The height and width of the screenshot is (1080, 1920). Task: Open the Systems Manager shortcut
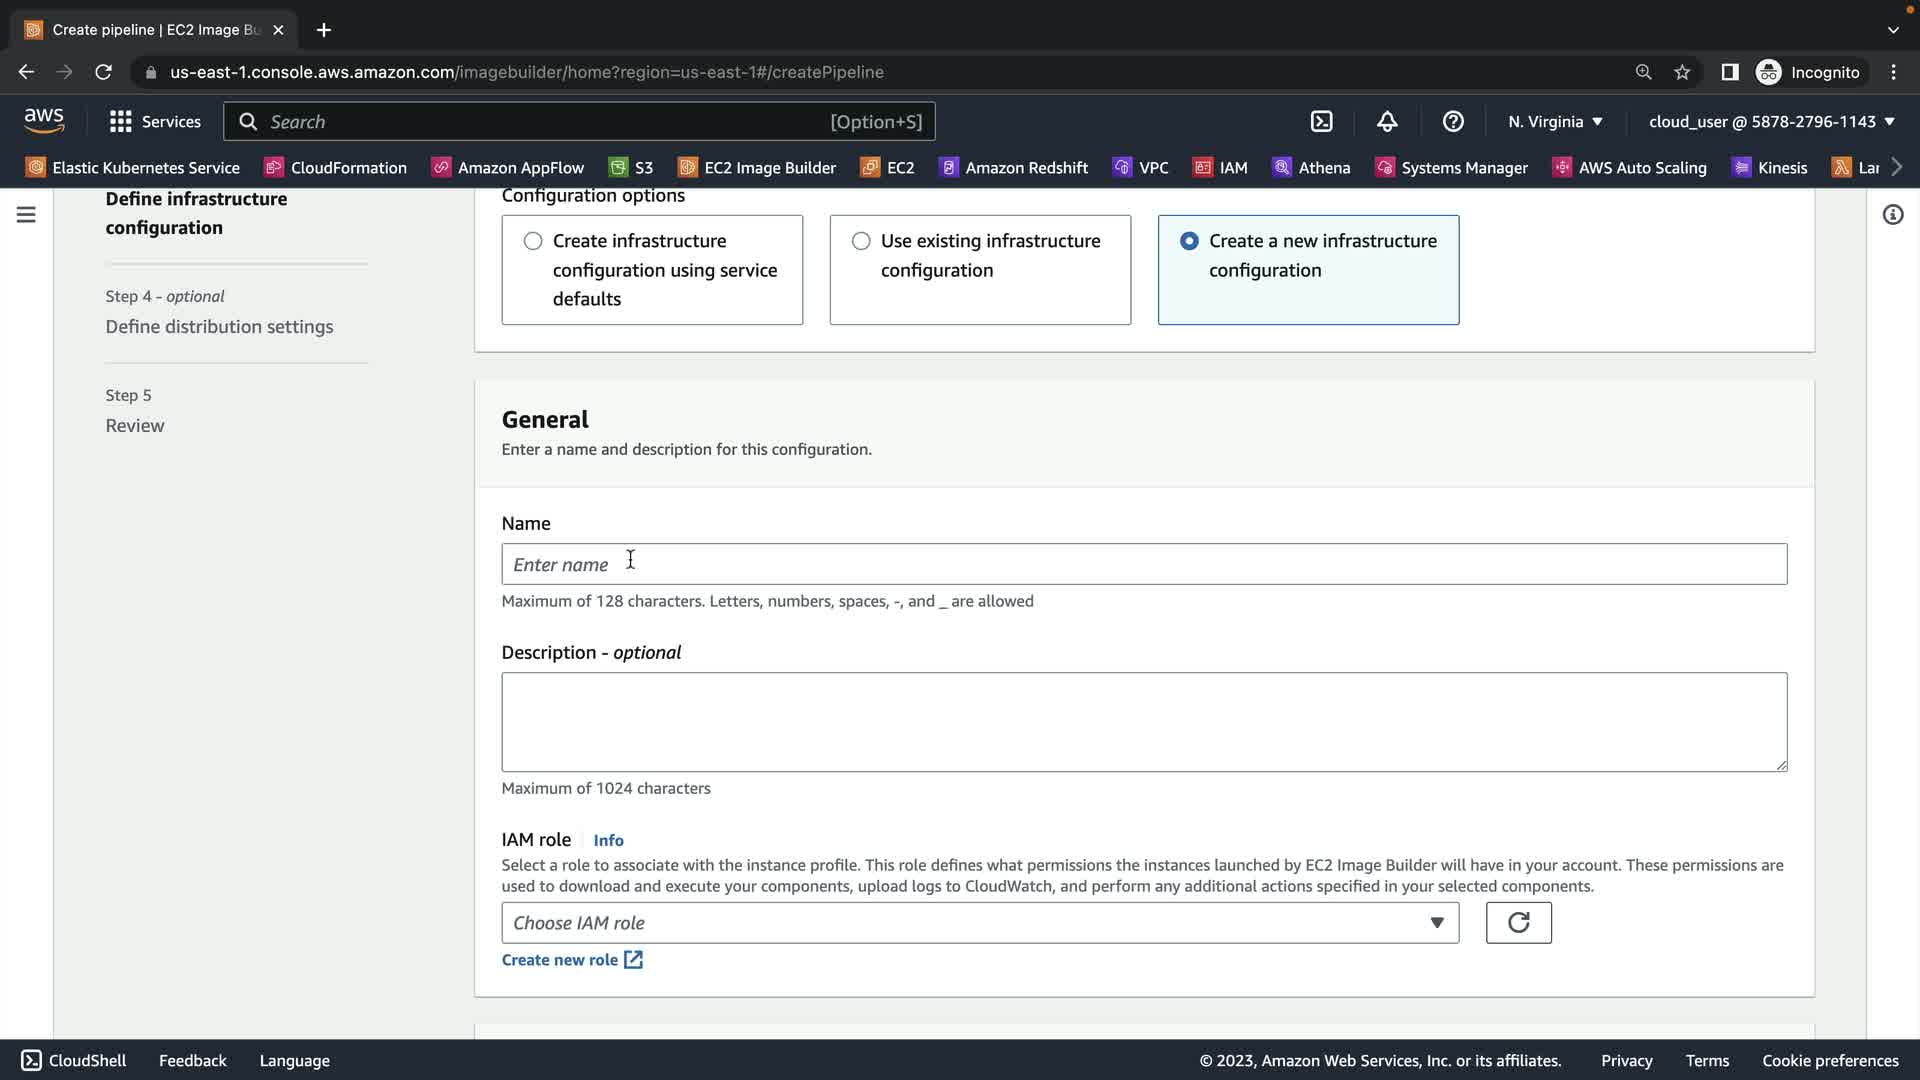click(x=1452, y=167)
